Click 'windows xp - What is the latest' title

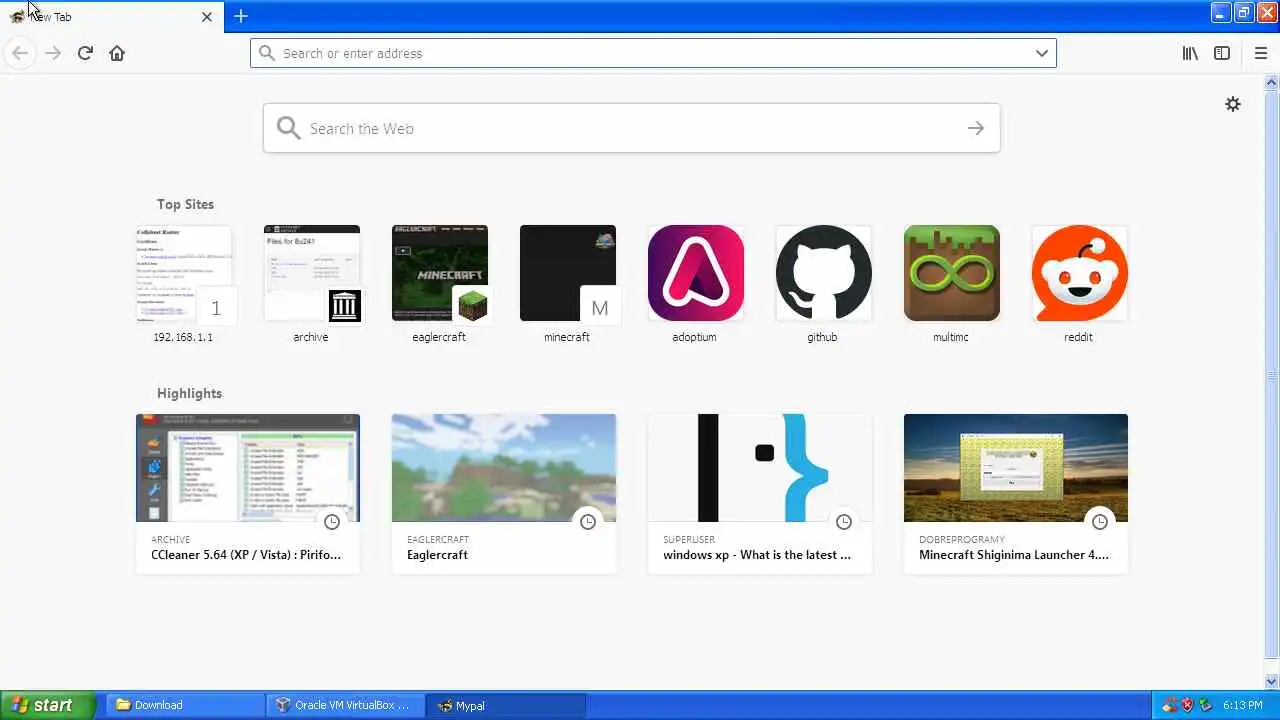tap(757, 555)
